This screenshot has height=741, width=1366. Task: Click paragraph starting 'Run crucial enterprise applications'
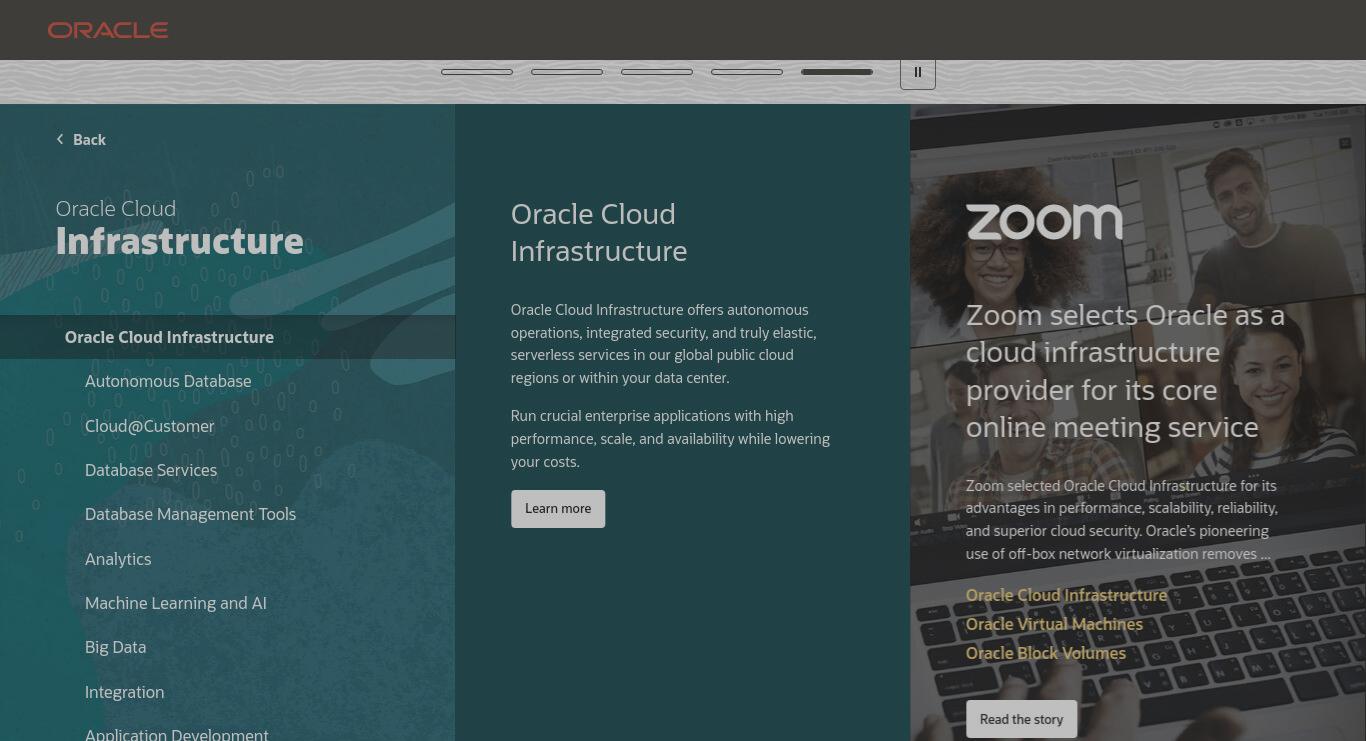[670, 439]
